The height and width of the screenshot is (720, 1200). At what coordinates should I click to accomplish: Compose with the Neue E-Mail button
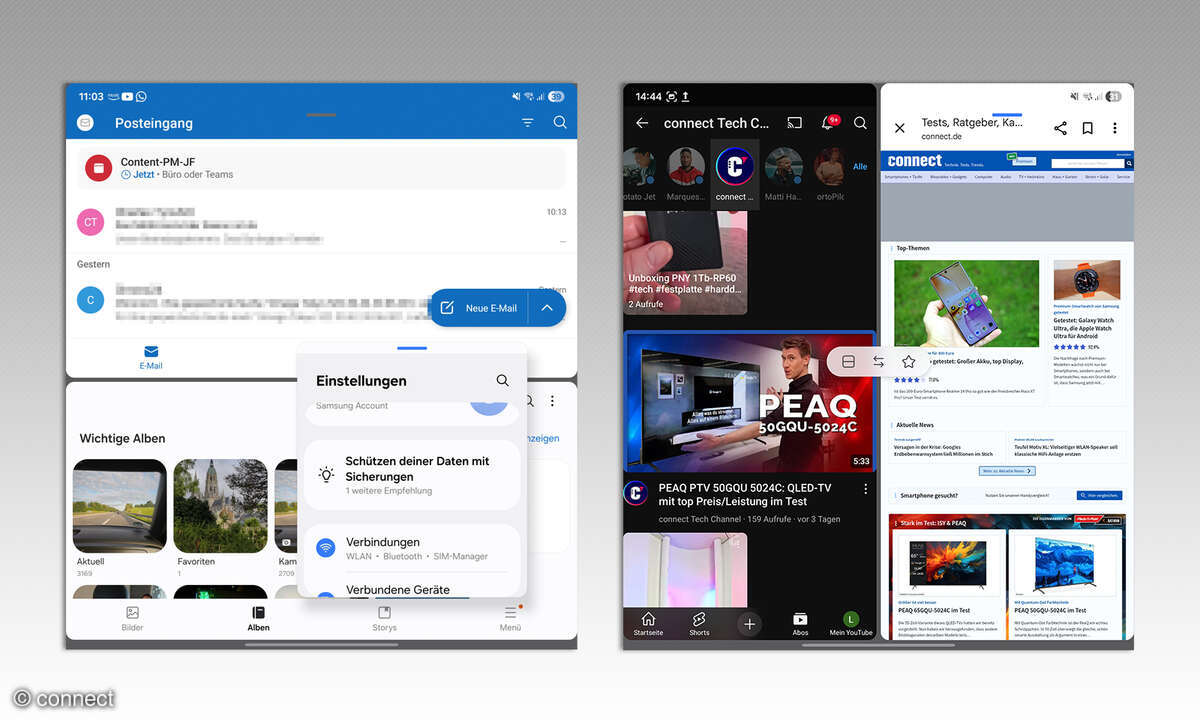pyautogui.click(x=480, y=308)
